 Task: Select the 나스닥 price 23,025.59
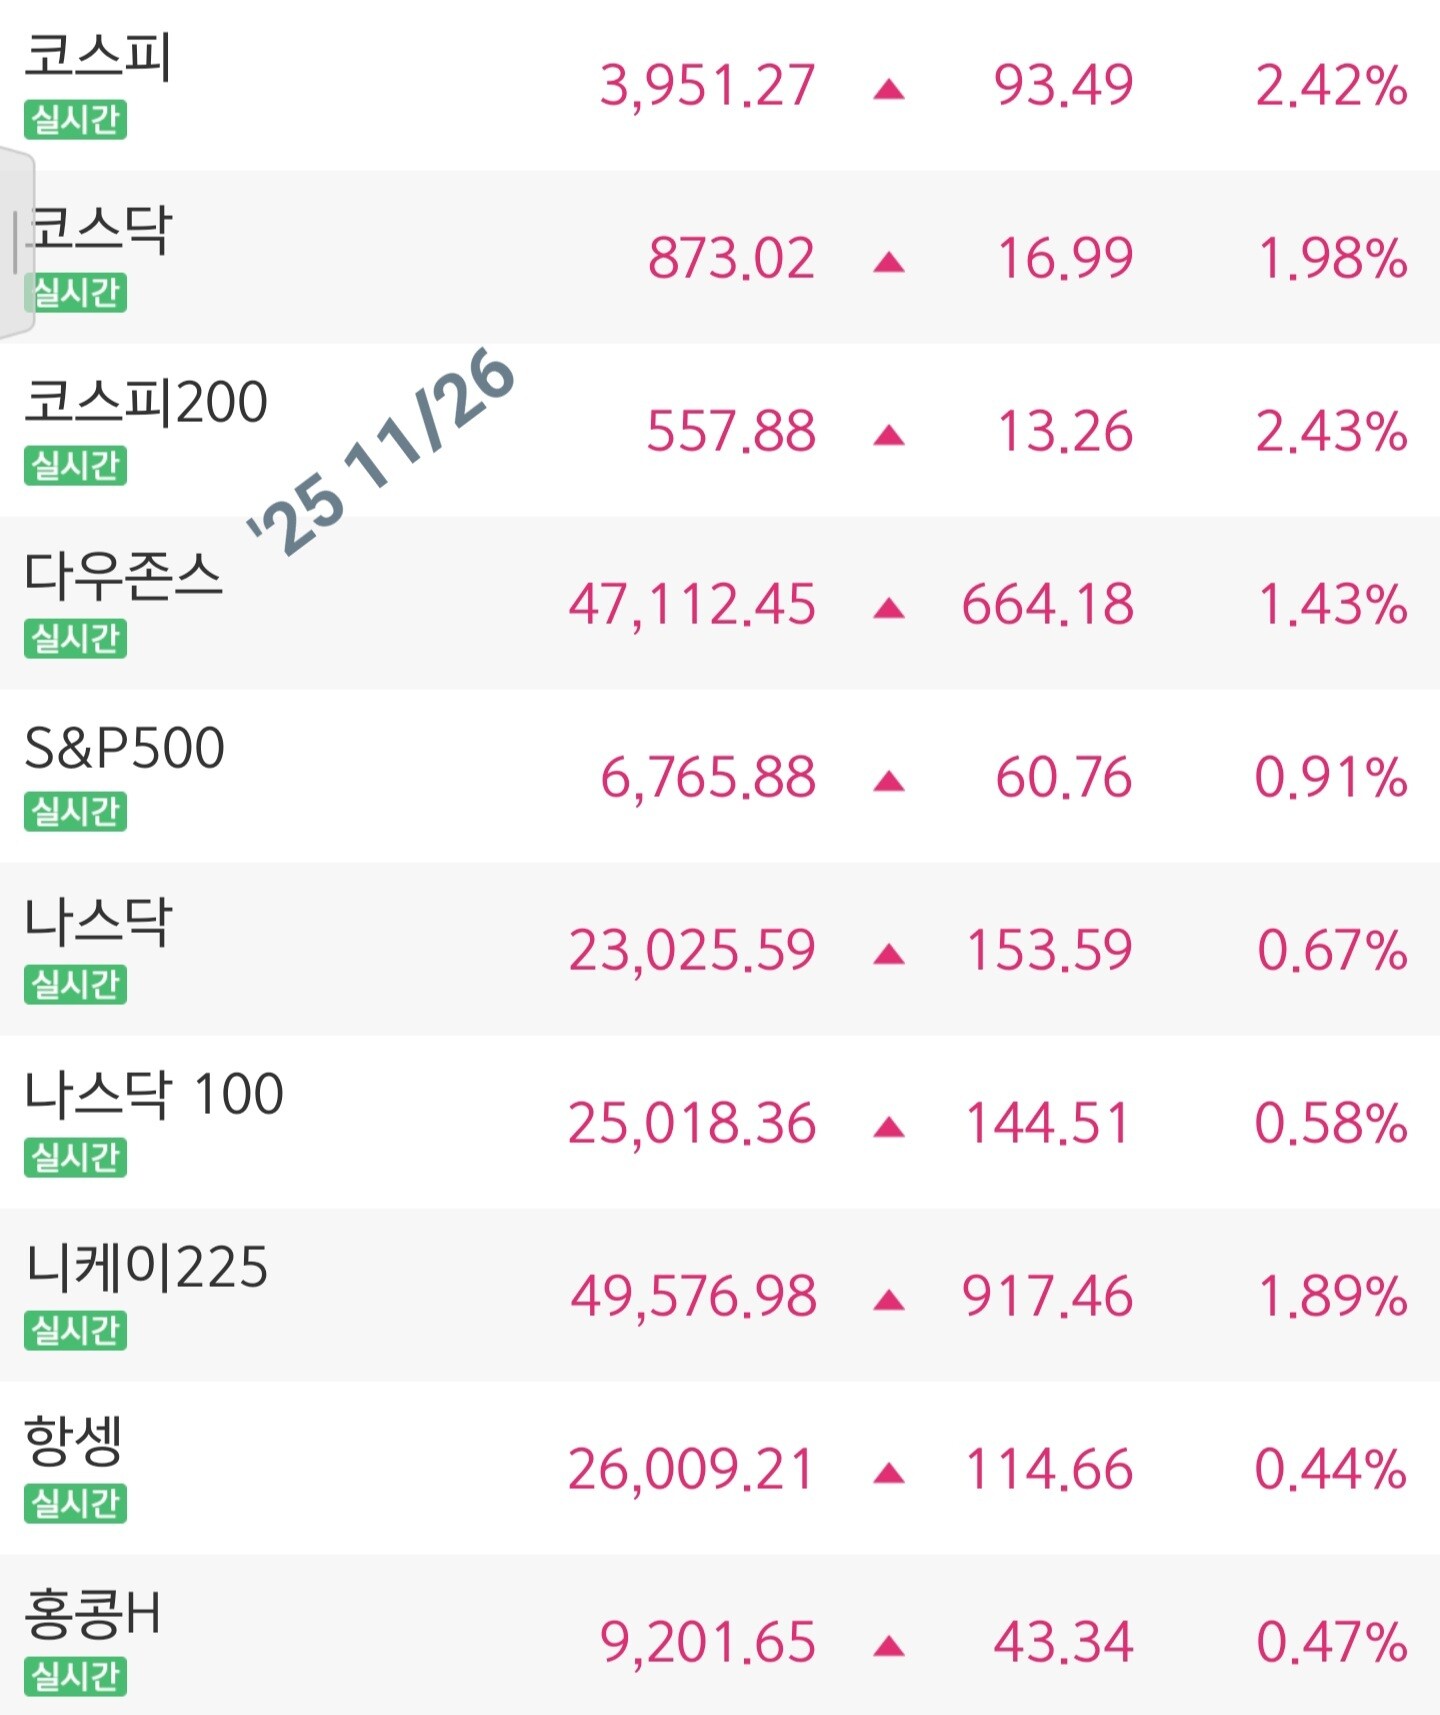692,950
